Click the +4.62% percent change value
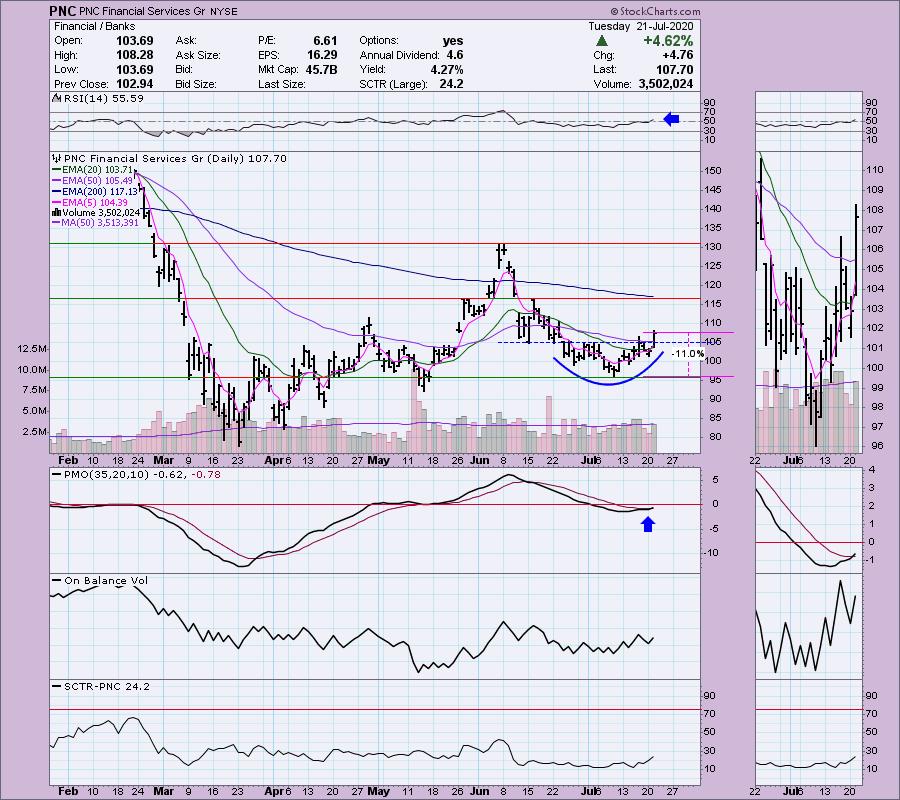Screen dimensions: 900x800 [668, 41]
